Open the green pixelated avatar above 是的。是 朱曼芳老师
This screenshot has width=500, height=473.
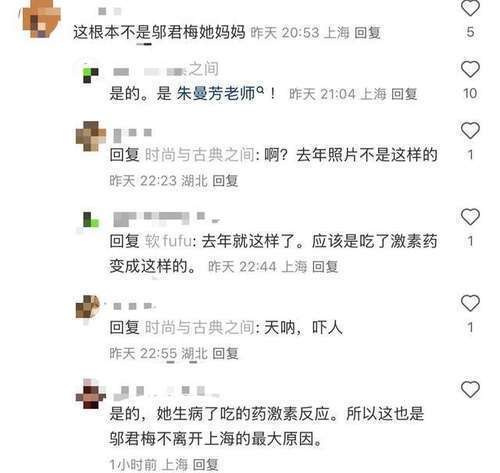point(91,75)
